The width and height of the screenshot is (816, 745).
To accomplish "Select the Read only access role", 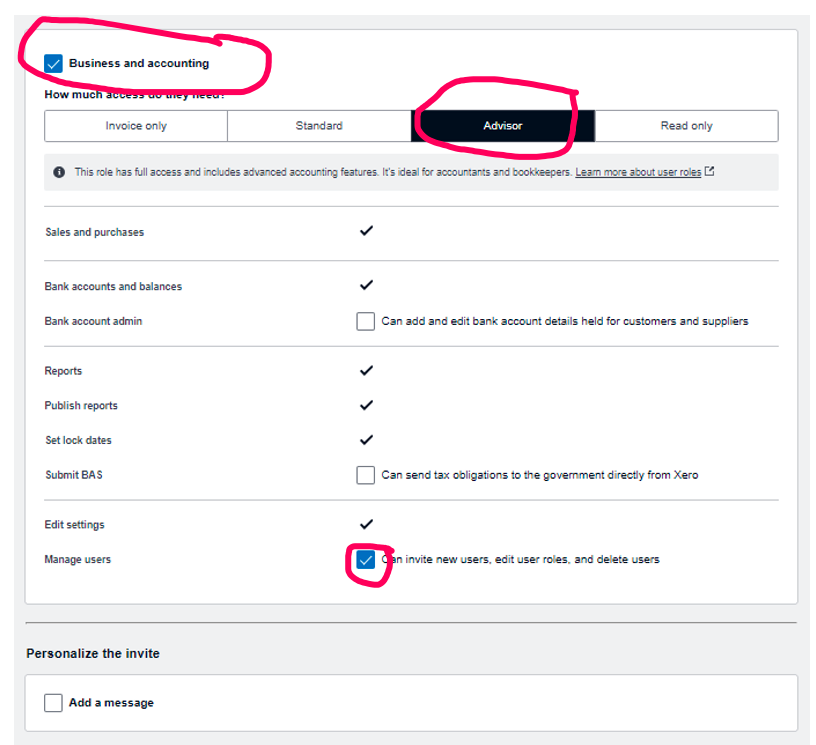I will 686,126.
